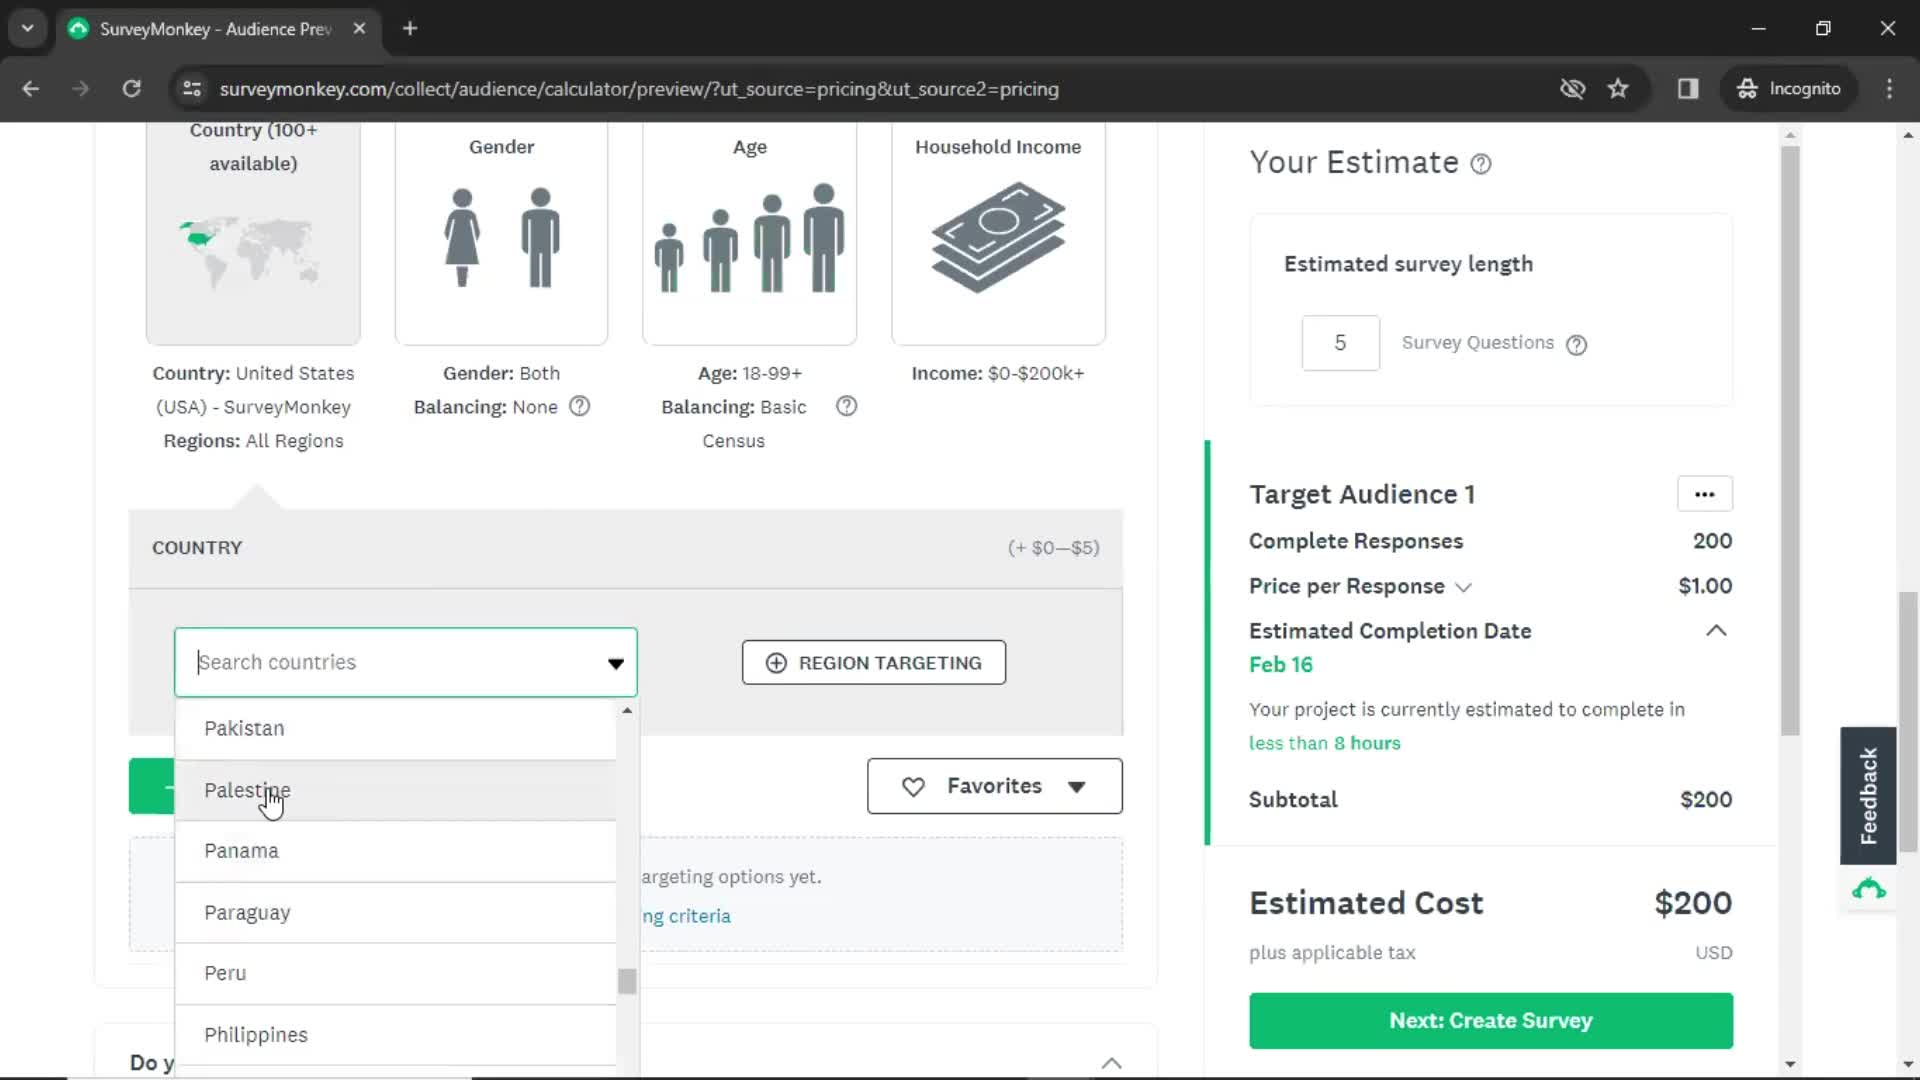
Task: Select Peru from the country list
Action: tap(396, 973)
